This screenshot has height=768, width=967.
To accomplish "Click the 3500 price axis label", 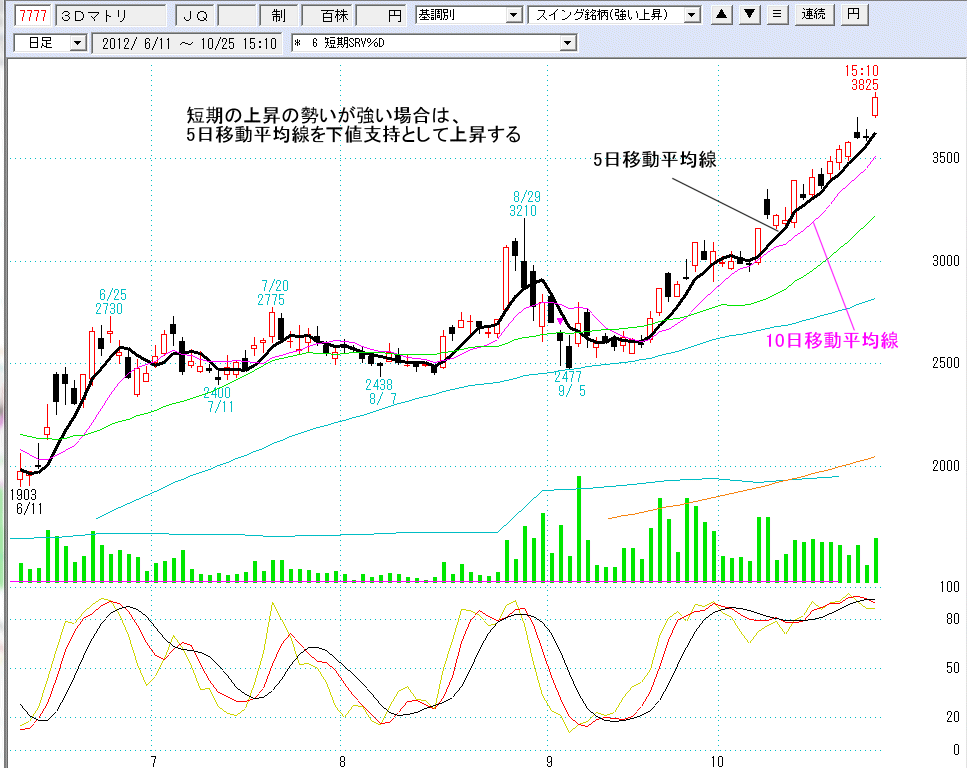I will tap(946, 158).
